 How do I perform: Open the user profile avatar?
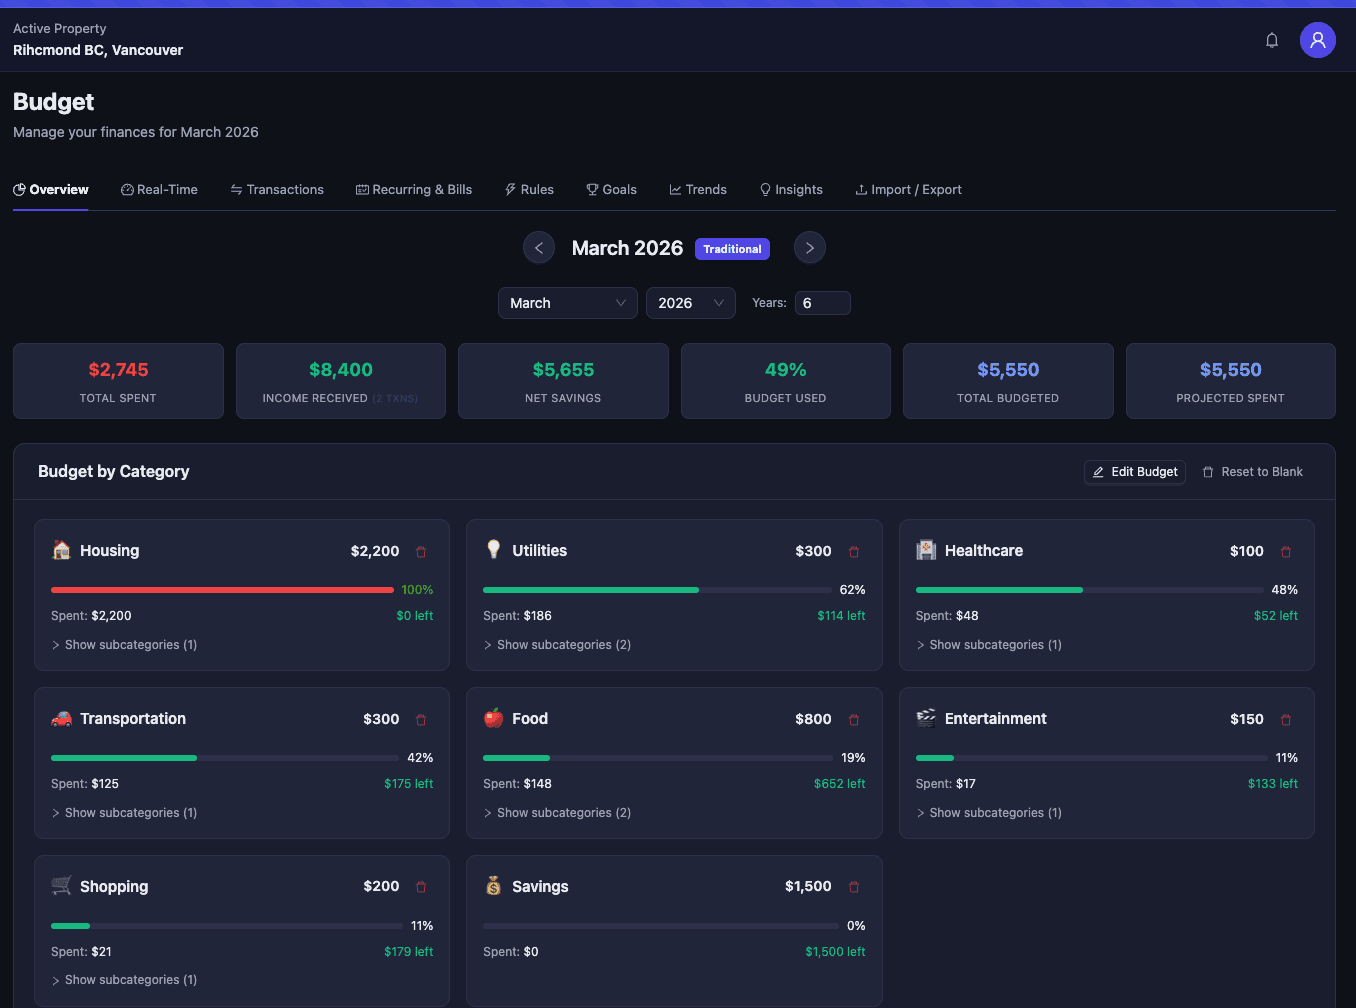point(1317,40)
